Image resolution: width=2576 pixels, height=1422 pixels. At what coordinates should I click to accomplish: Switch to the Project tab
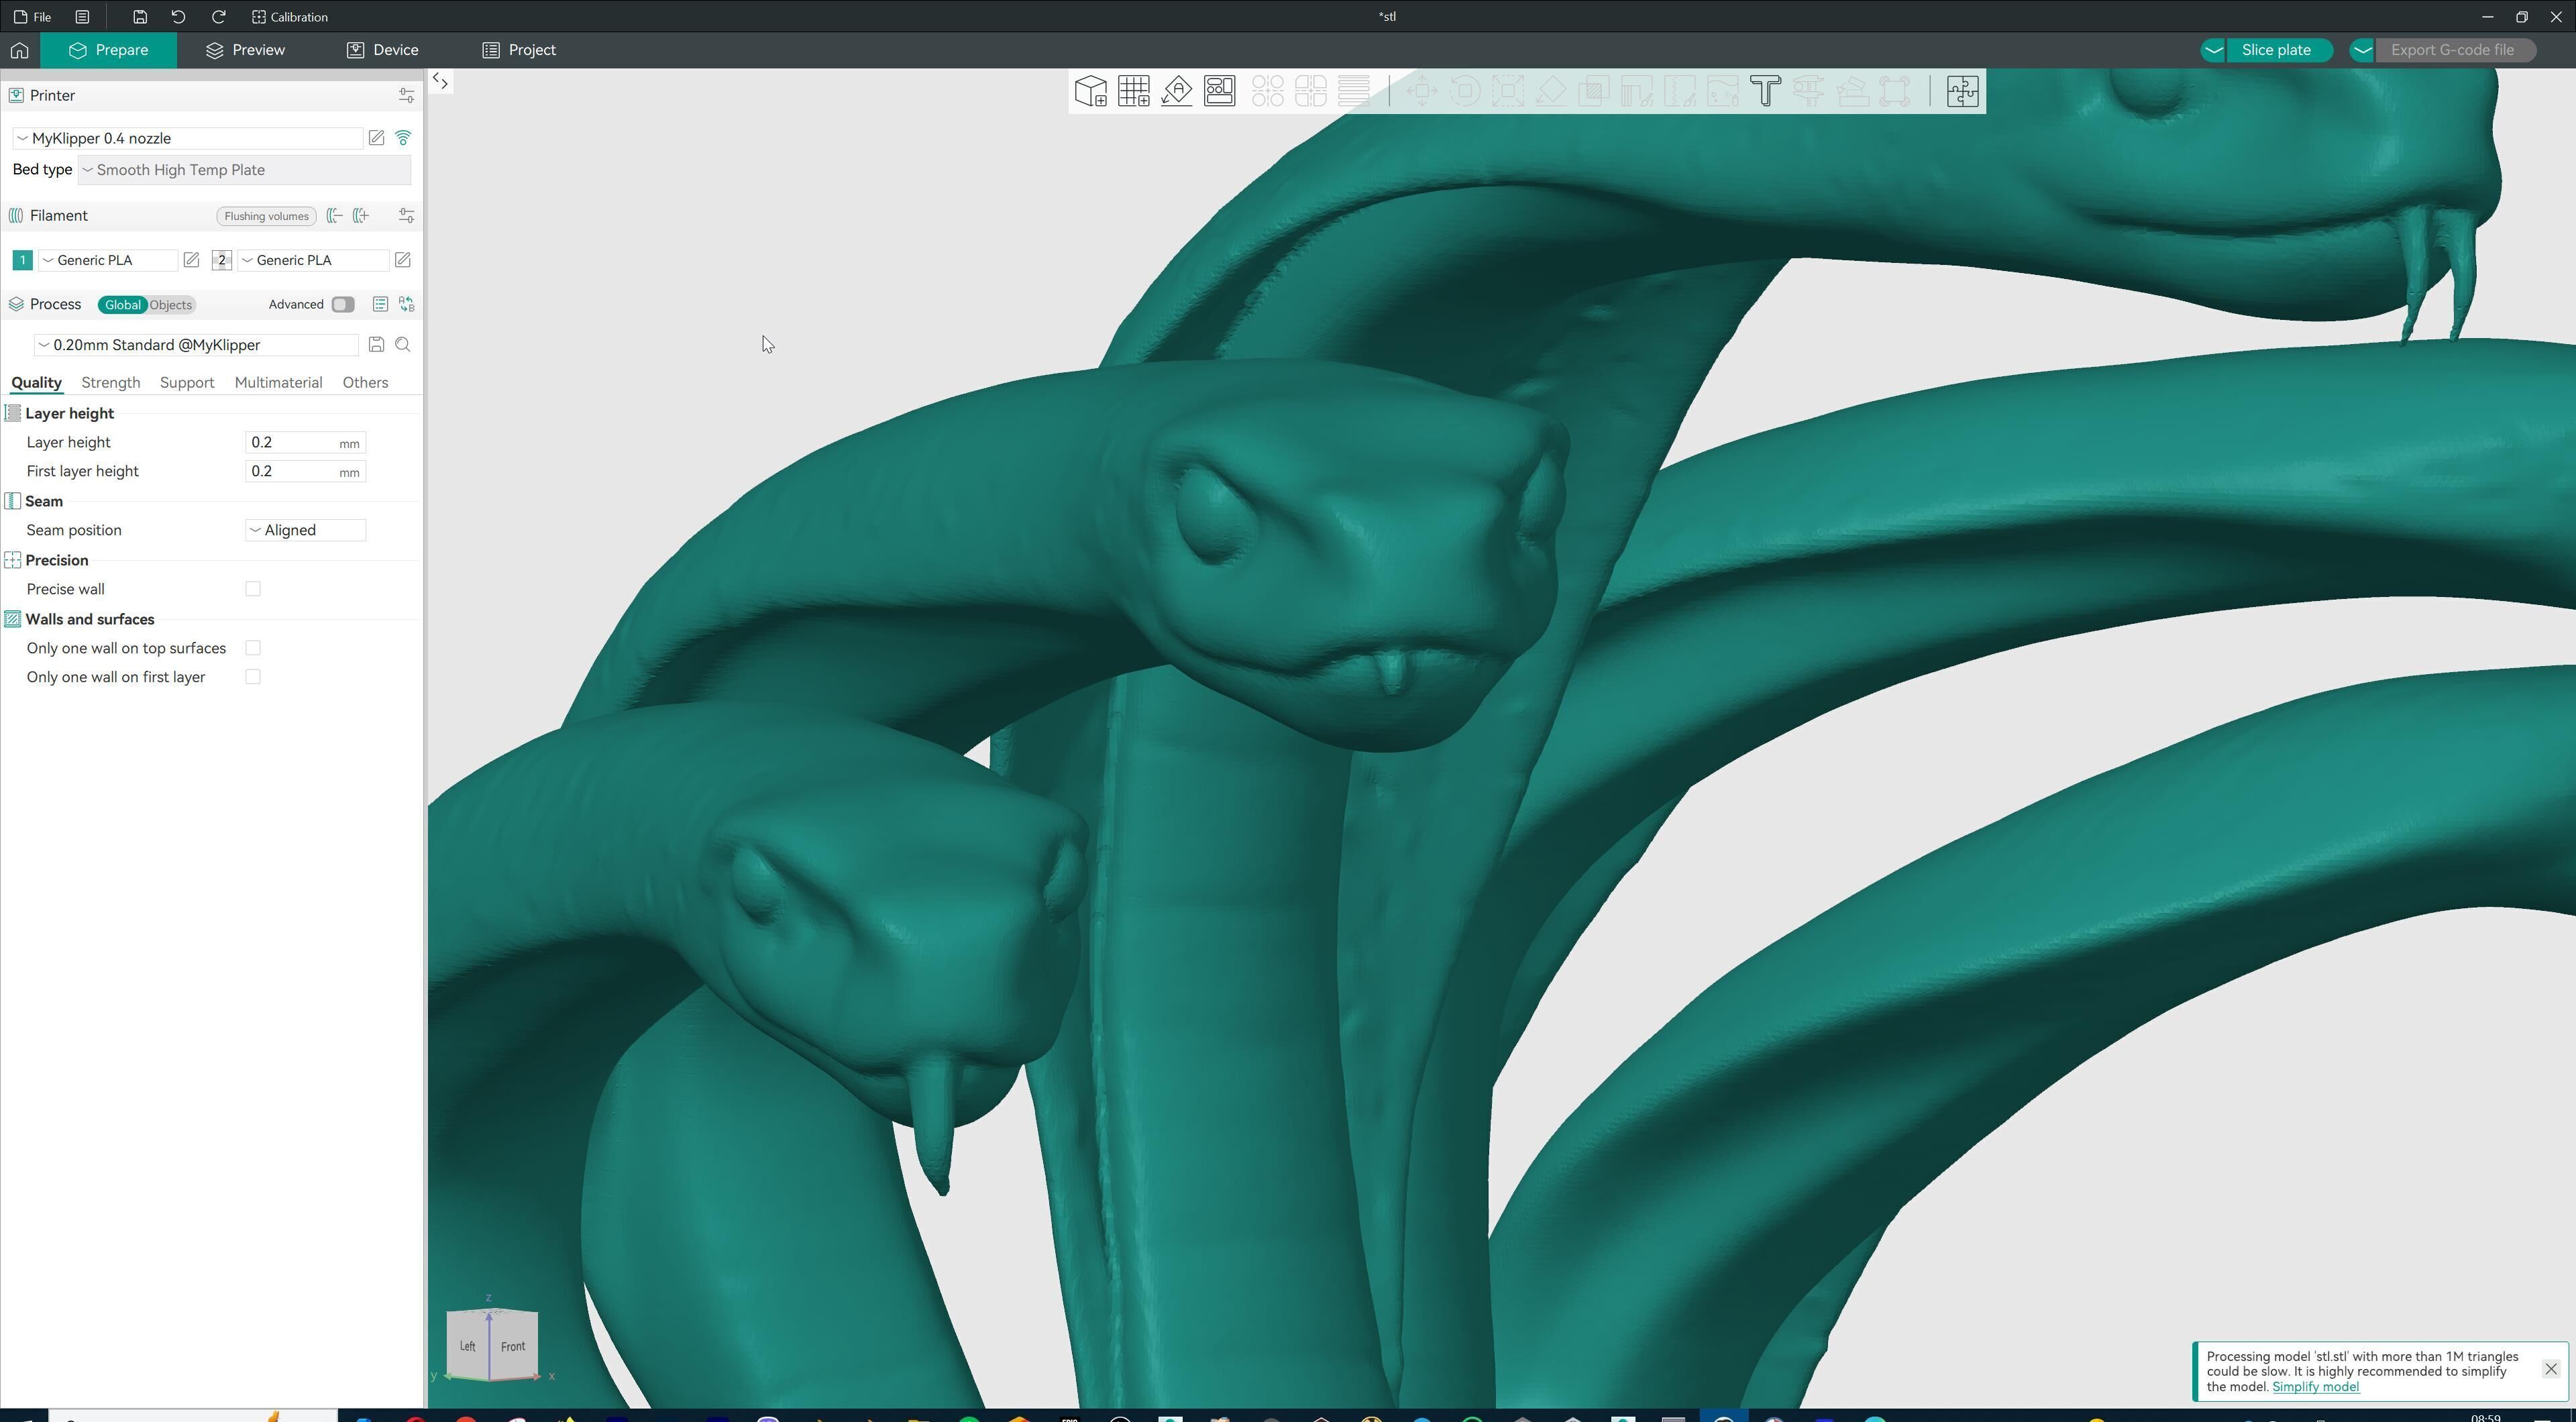pyautogui.click(x=519, y=50)
